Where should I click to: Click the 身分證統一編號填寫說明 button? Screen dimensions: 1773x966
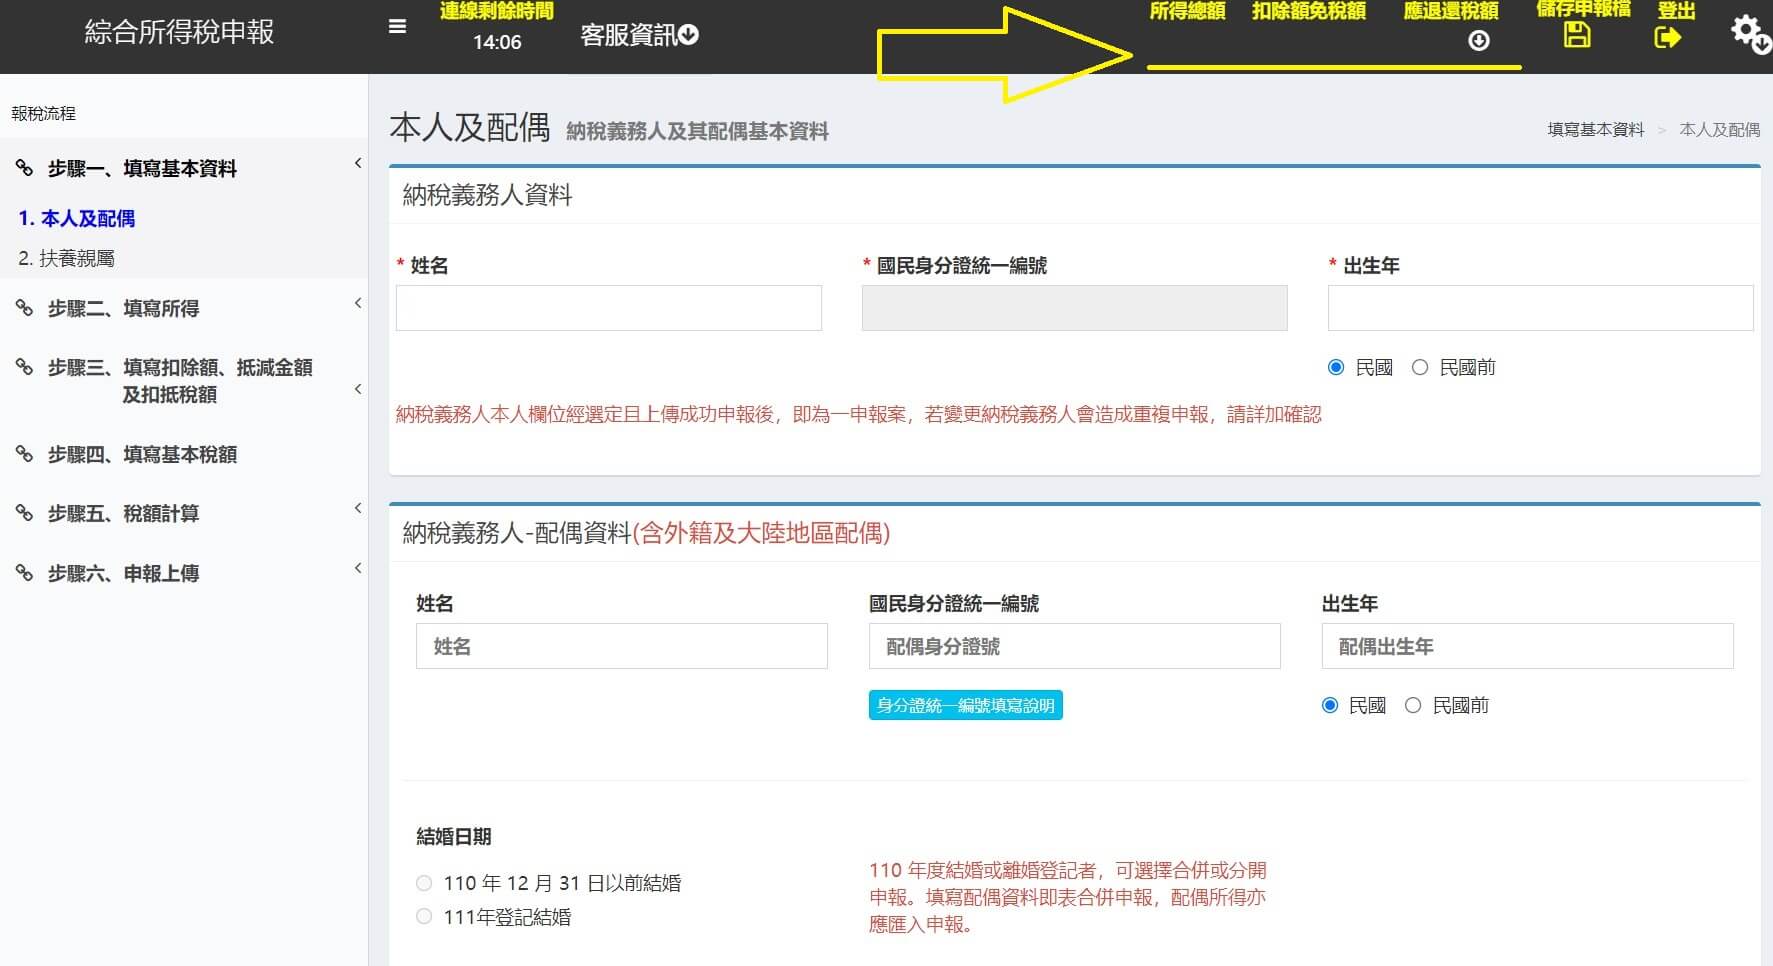pyautogui.click(x=965, y=705)
